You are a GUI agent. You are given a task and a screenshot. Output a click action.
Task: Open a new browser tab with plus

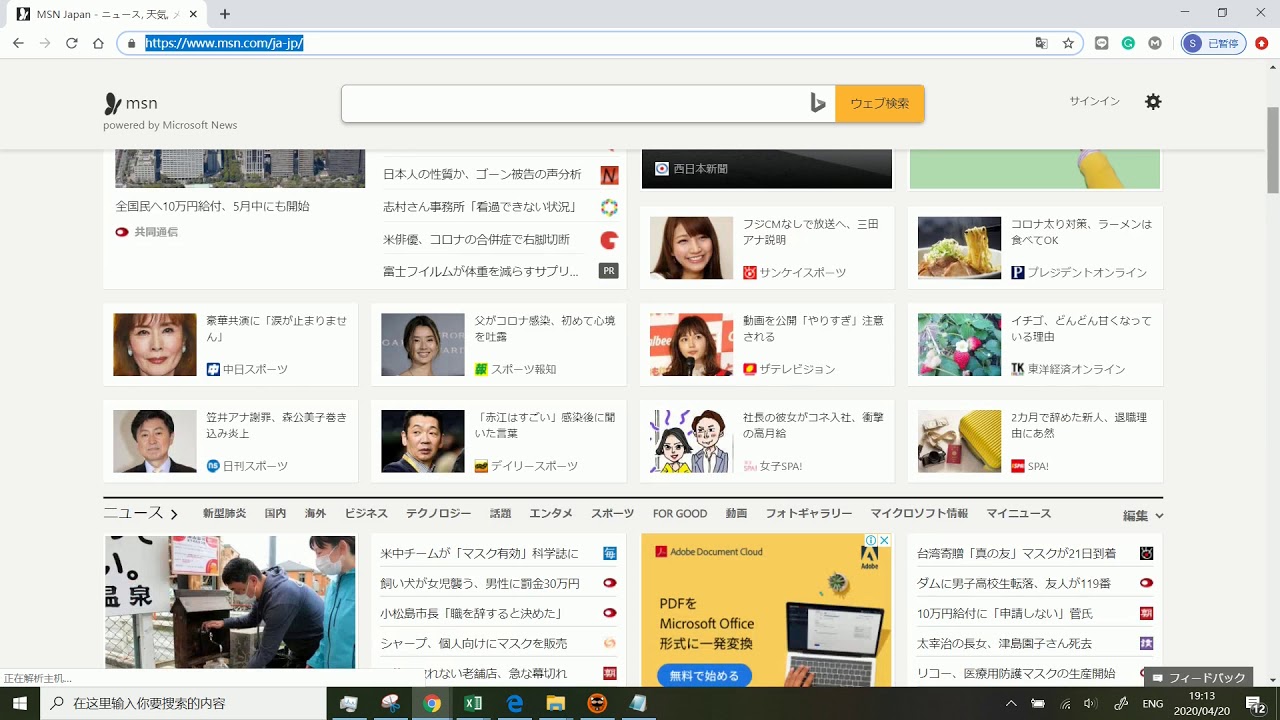(x=225, y=14)
